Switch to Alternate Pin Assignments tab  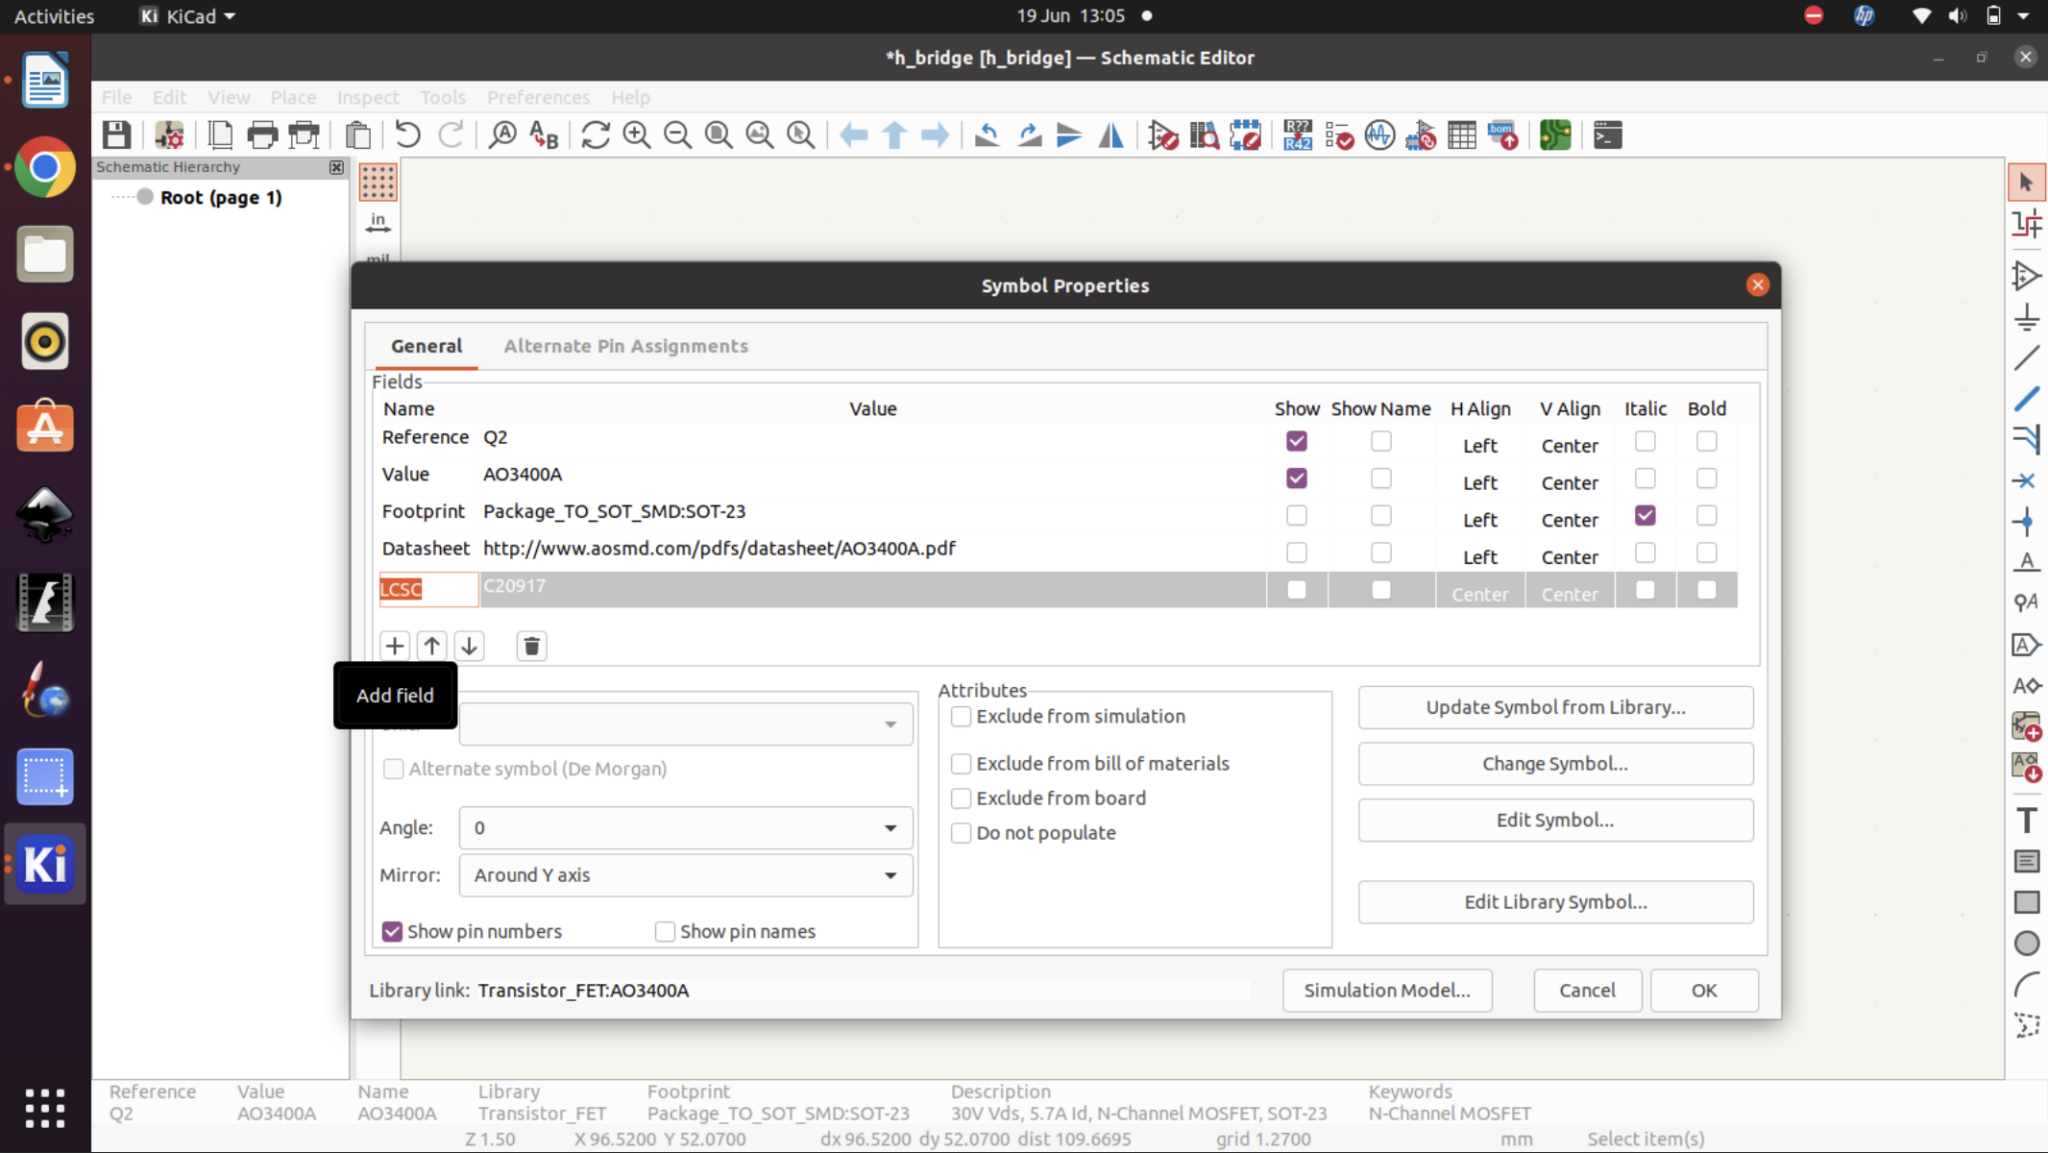[625, 346]
